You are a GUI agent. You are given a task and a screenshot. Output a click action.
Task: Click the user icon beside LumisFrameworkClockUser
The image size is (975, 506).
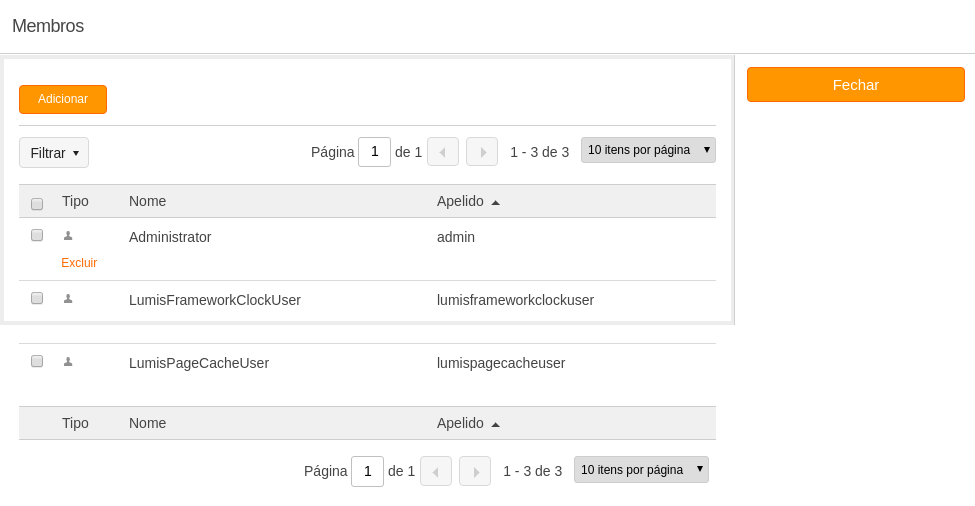point(68,299)
